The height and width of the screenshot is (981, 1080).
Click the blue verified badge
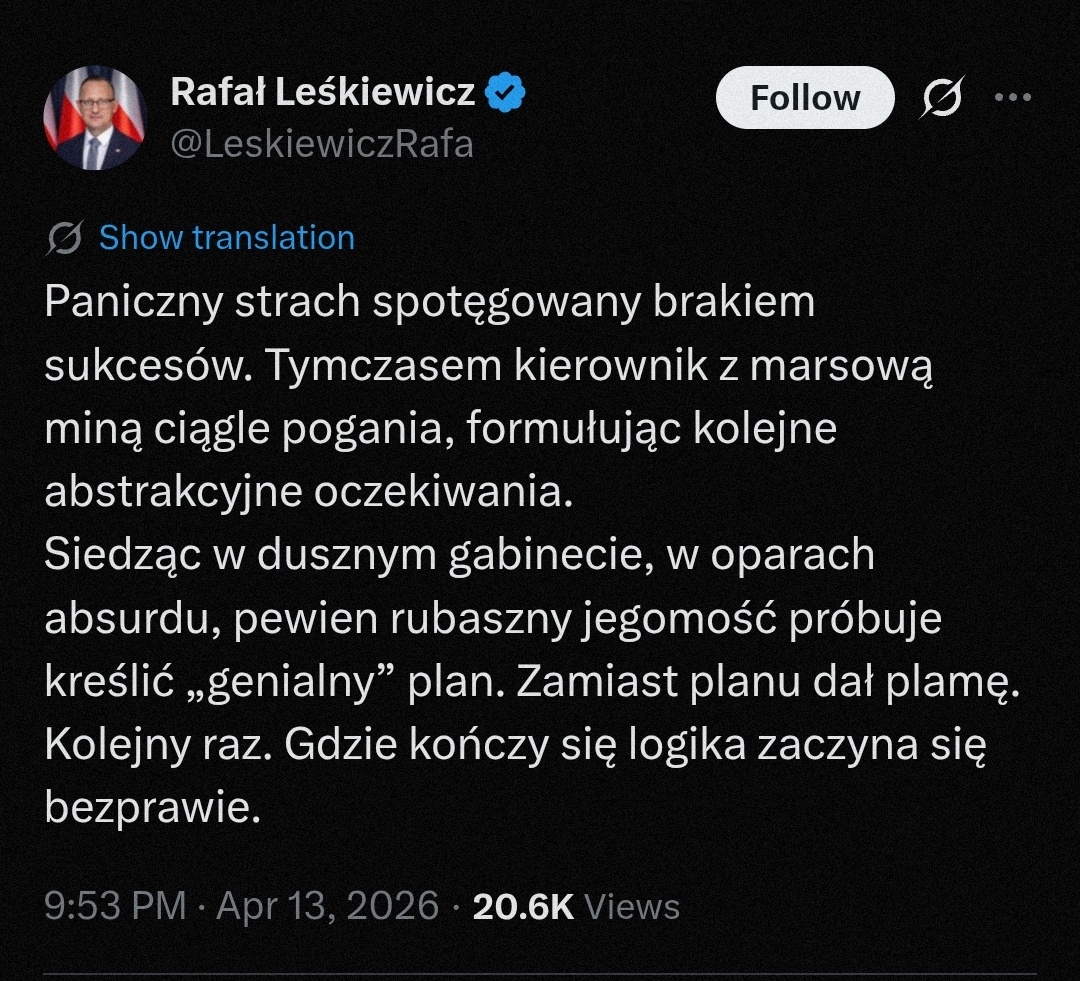[x=506, y=93]
